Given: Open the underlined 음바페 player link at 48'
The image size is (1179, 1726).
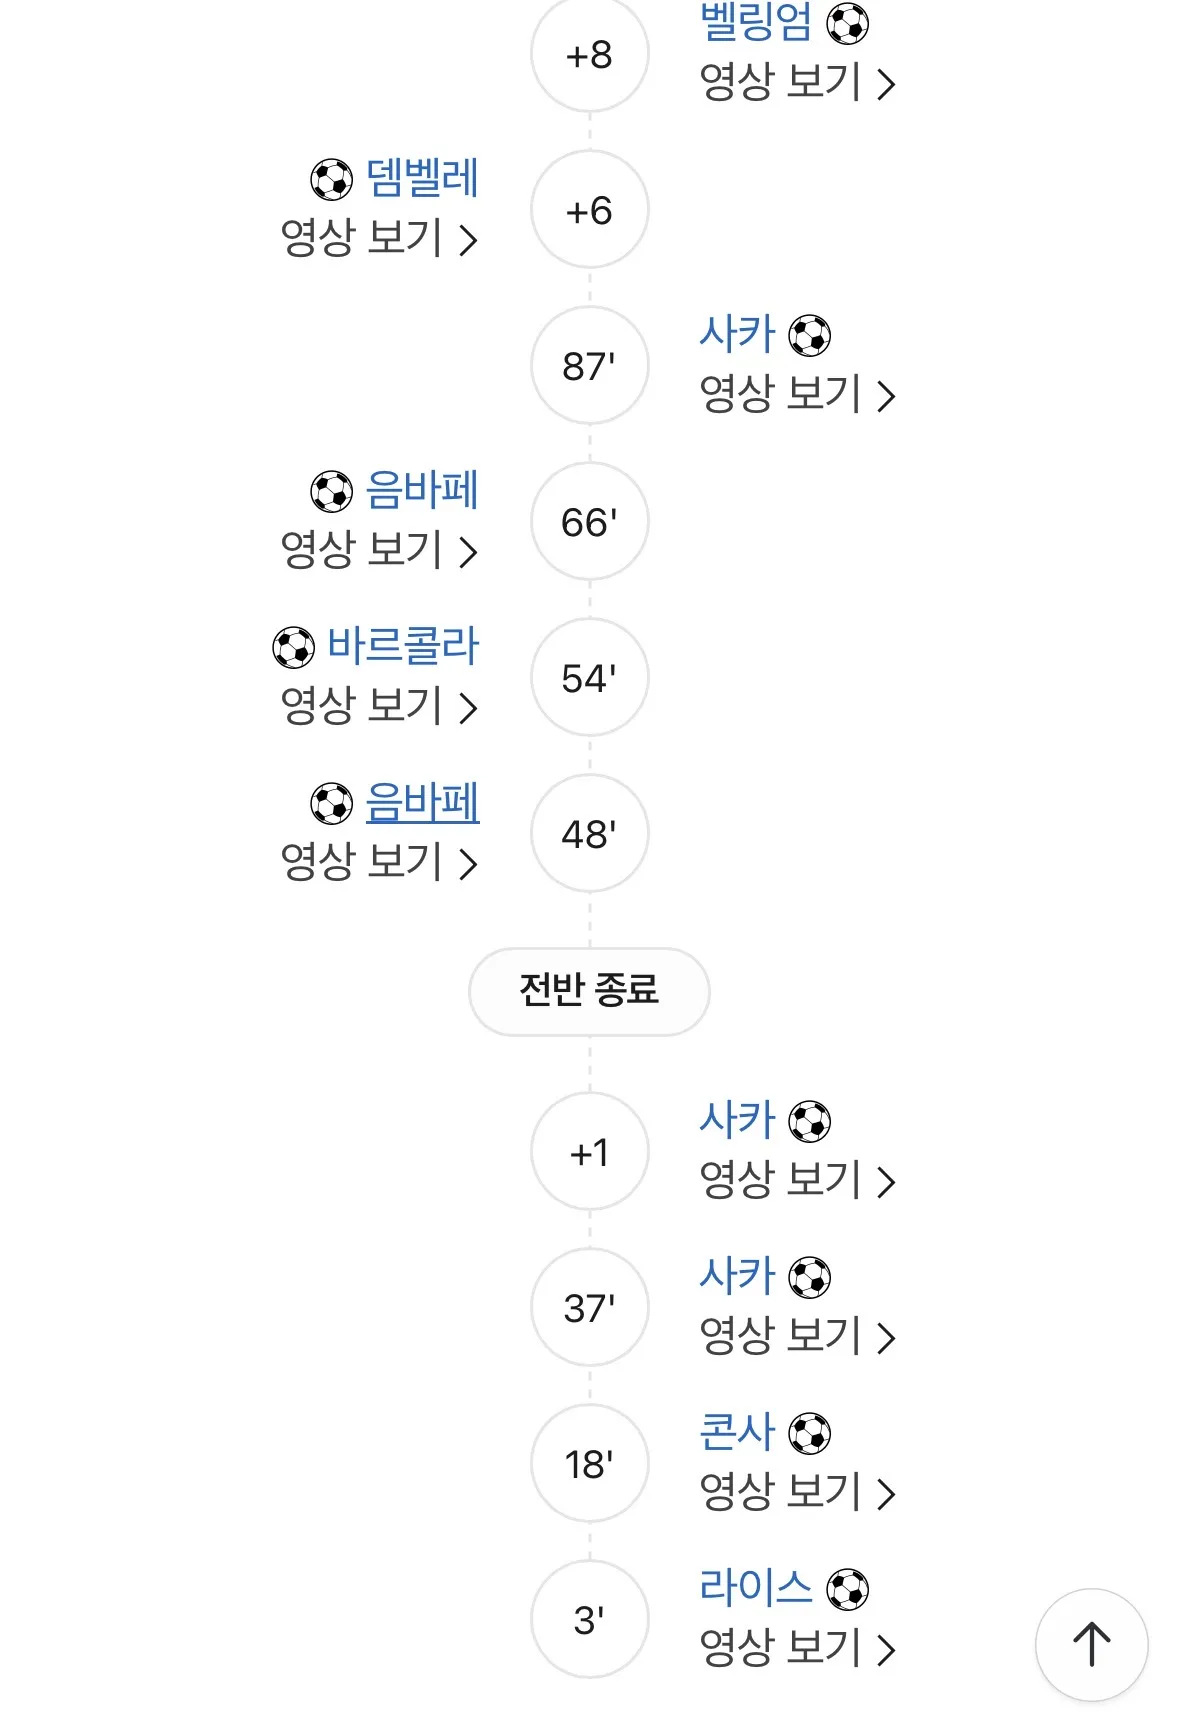Looking at the screenshot, I should coord(422,802).
